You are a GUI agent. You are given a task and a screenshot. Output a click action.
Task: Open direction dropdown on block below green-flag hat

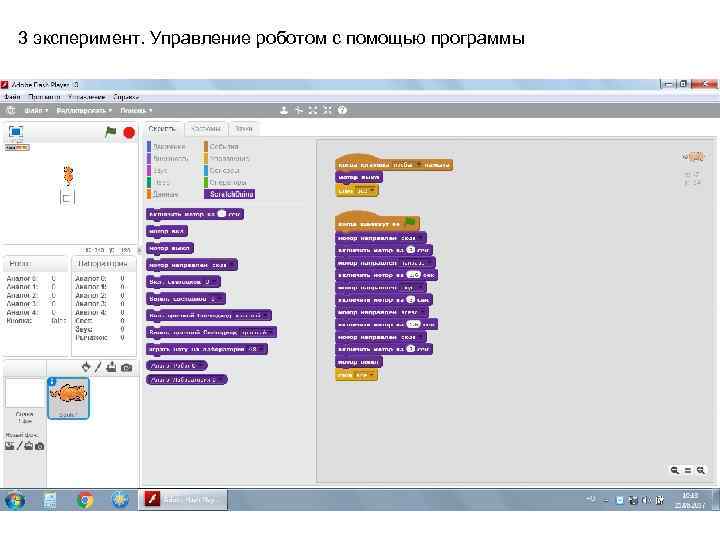(421, 238)
